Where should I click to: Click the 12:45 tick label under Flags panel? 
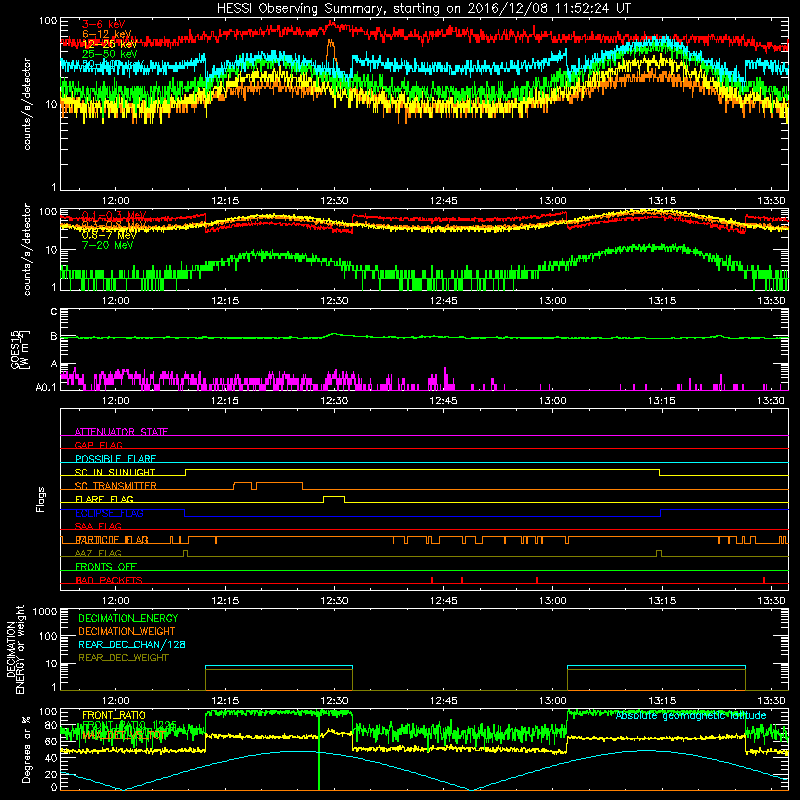(443, 601)
